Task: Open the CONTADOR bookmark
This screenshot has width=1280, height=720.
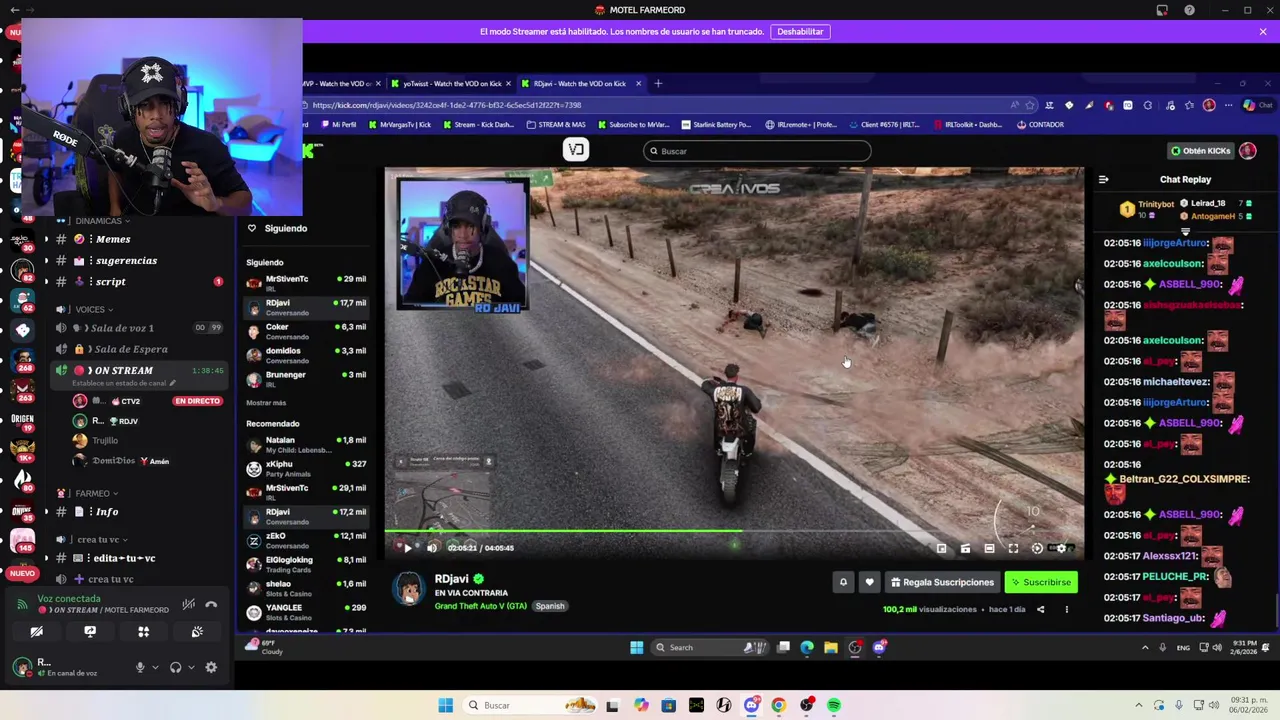Action: coord(1040,125)
